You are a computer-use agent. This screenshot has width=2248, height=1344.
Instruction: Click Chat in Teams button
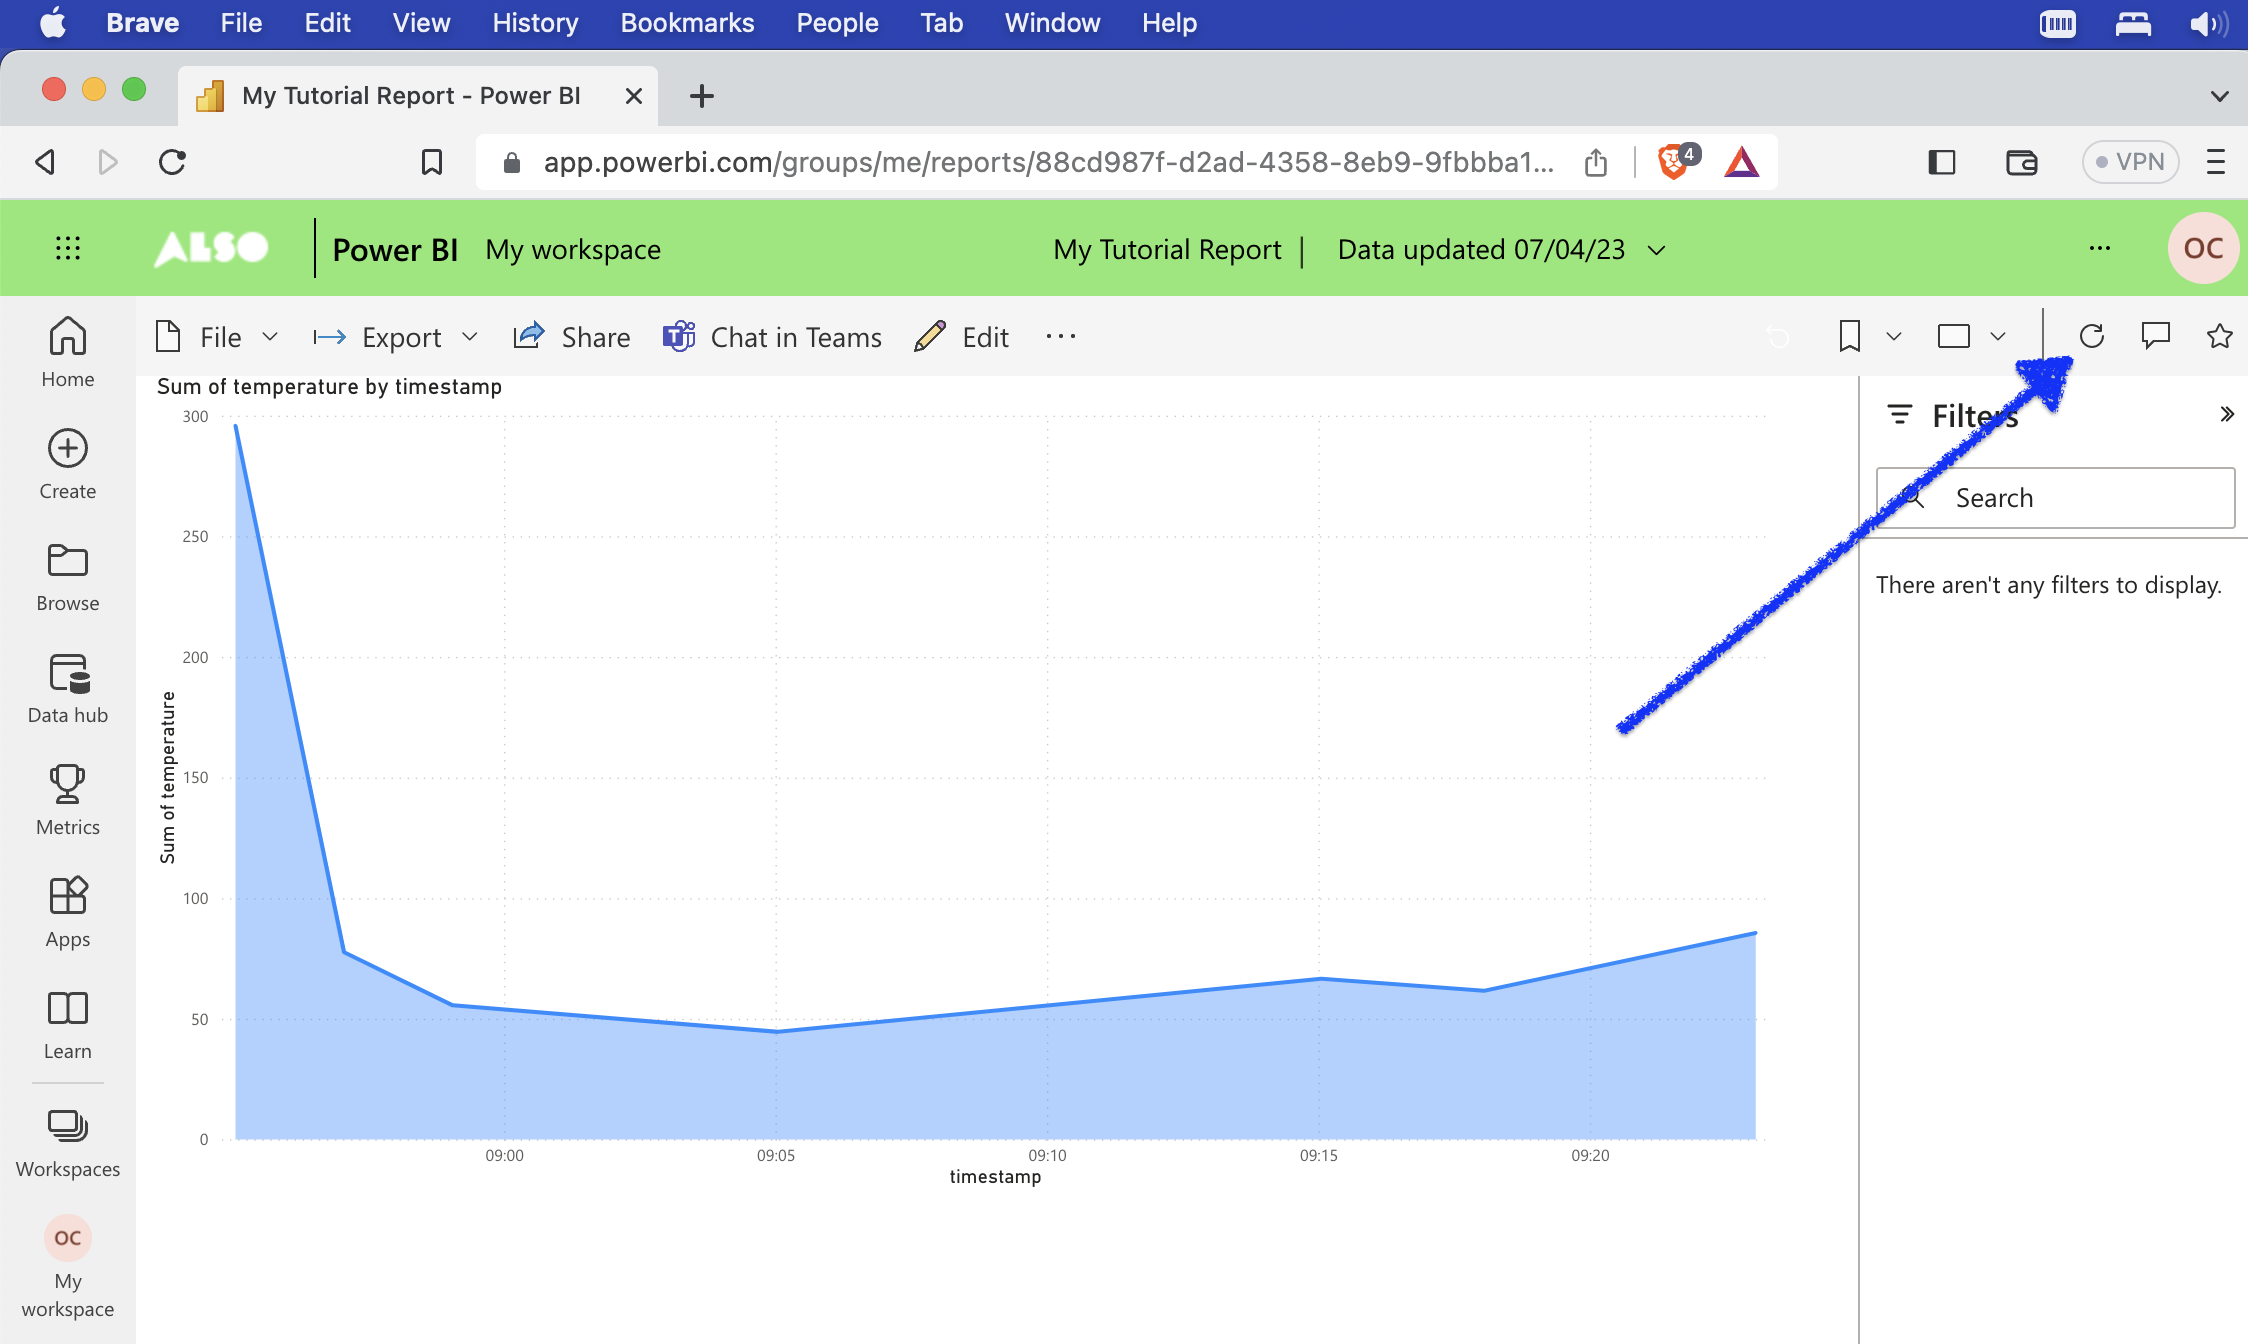point(772,337)
